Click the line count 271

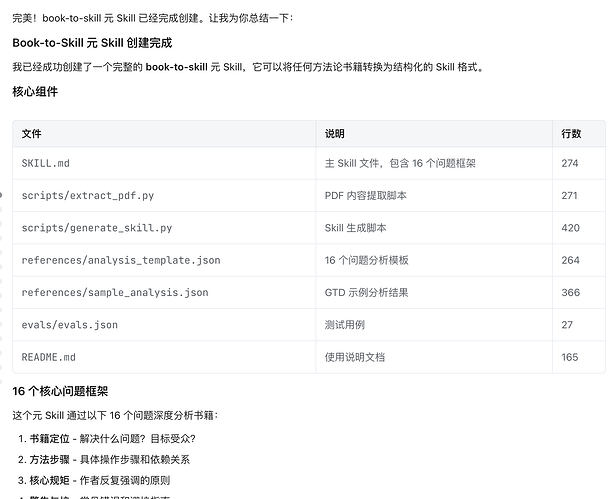click(569, 195)
